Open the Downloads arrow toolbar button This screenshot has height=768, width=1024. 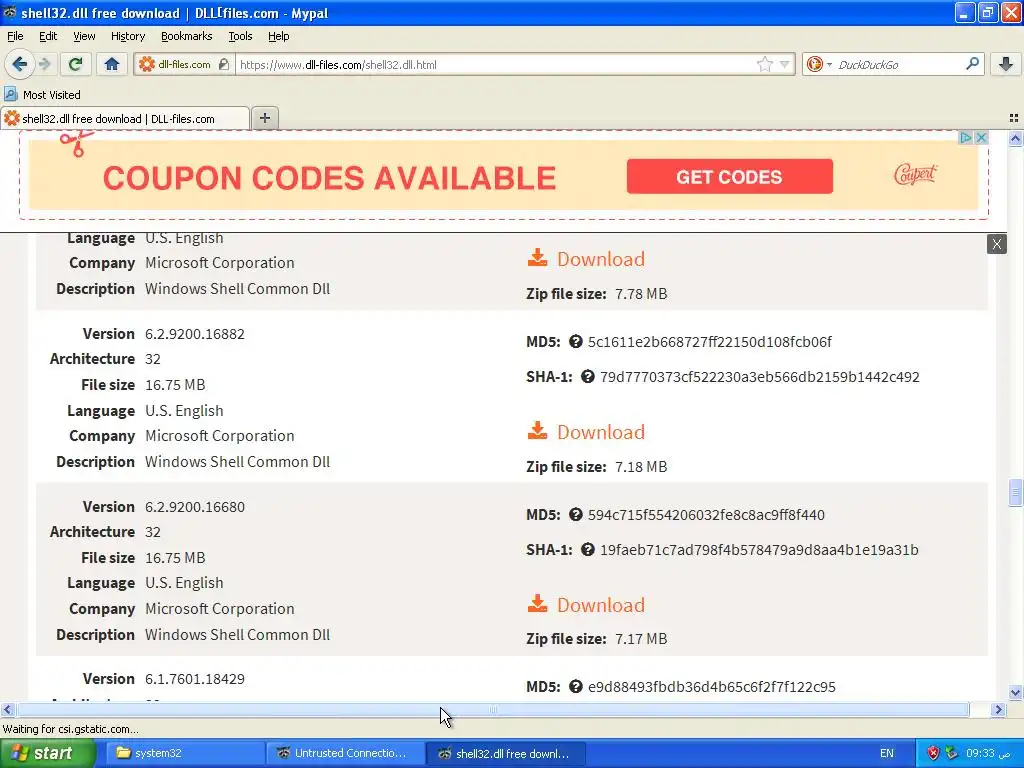(1006, 64)
